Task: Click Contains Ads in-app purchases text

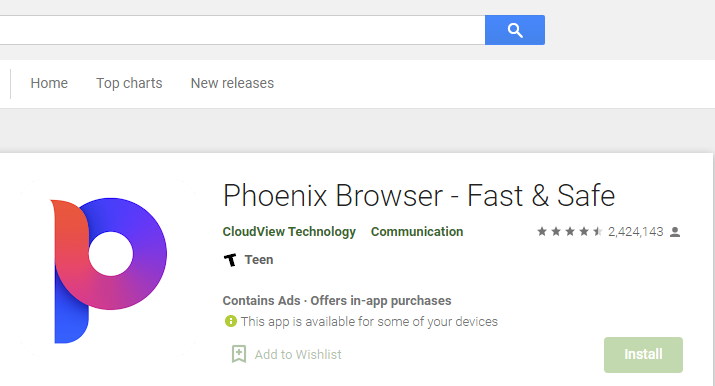Action: (337, 301)
